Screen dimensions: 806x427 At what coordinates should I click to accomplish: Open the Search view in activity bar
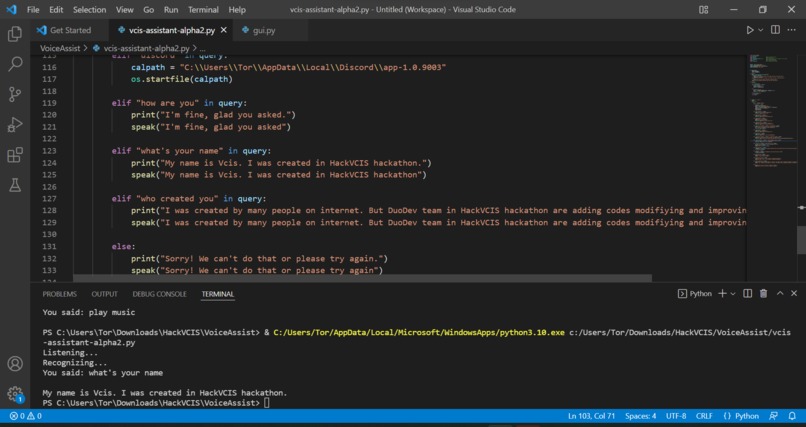pyautogui.click(x=15, y=64)
